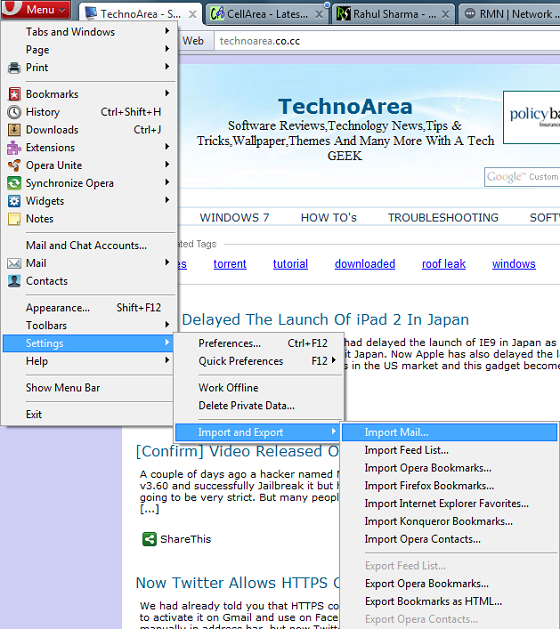Click the Synchronize Opera green icon
This screenshot has height=629, width=560.
14,183
